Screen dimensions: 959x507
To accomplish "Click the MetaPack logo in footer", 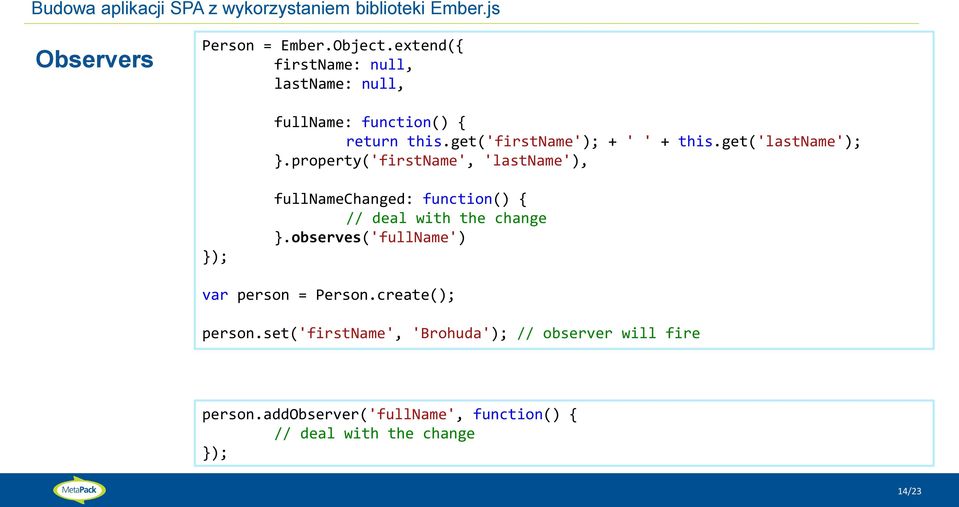I will click(x=80, y=490).
